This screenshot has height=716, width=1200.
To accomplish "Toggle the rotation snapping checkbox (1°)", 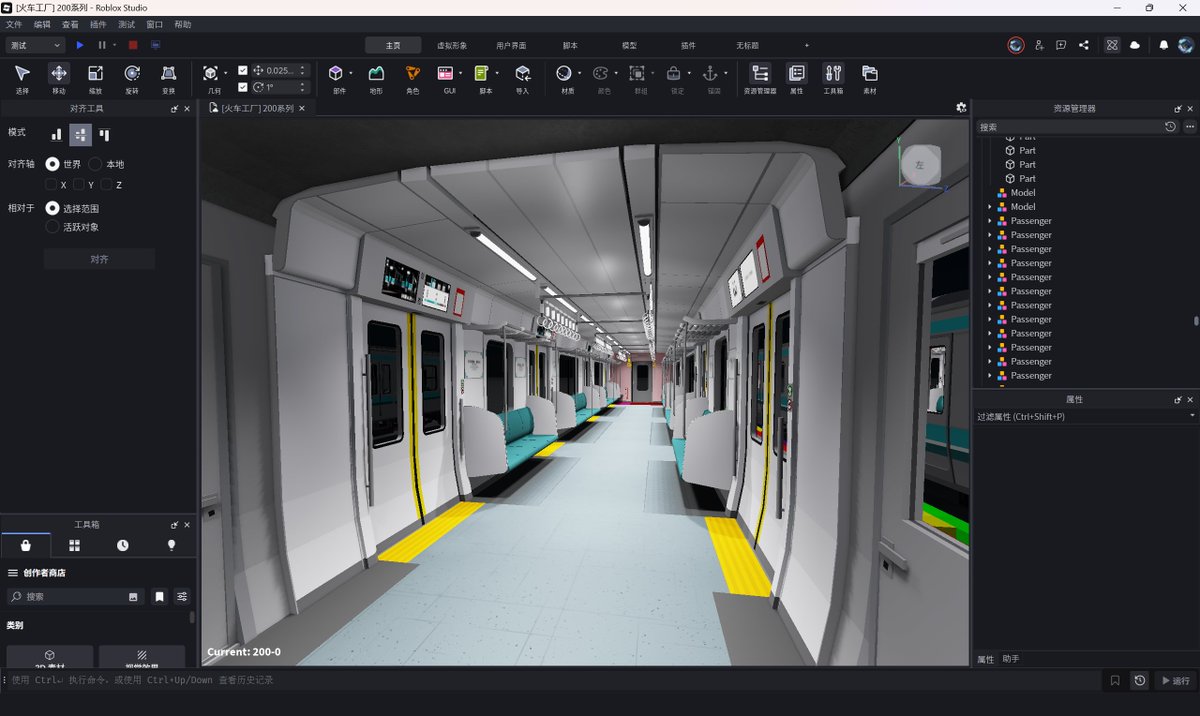I will (x=242, y=87).
